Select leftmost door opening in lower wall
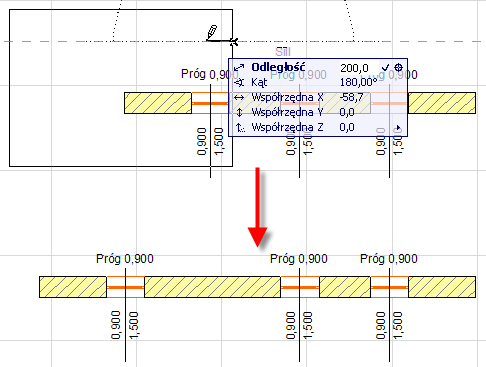The width and height of the screenshot is (486, 367). [x=125, y=287]
